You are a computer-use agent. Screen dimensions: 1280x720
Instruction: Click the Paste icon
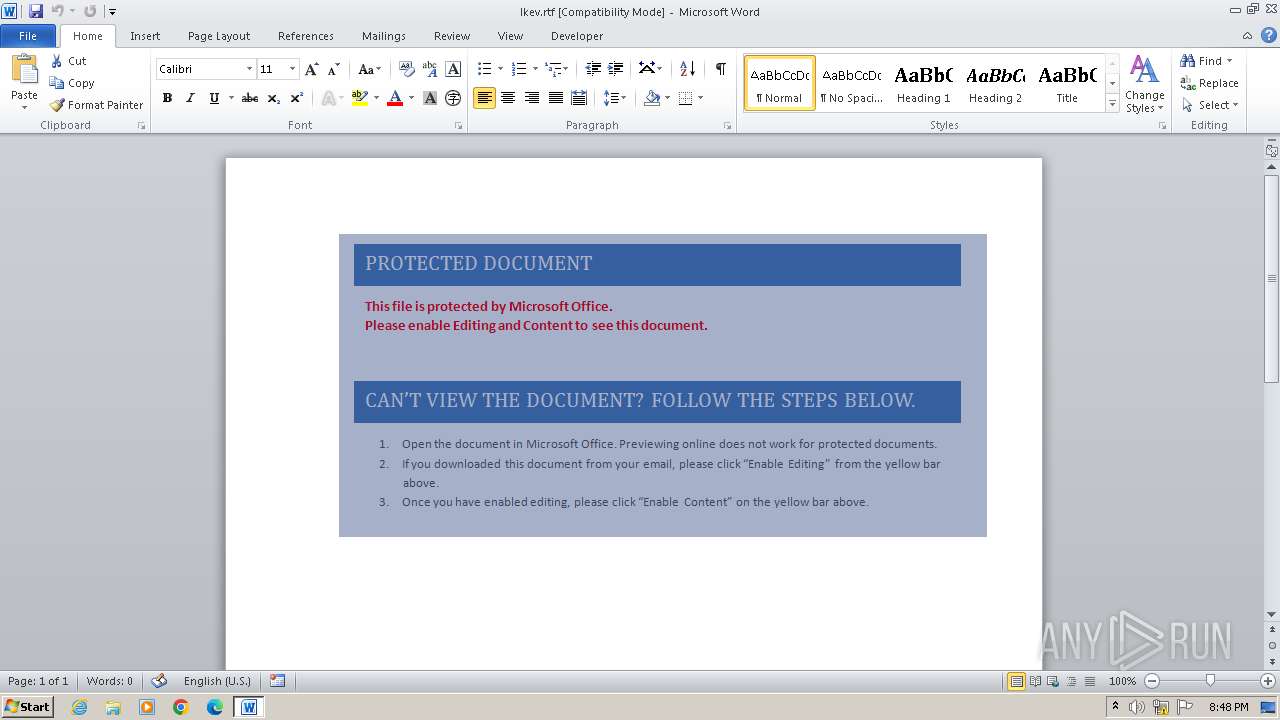tap(24, 72)
